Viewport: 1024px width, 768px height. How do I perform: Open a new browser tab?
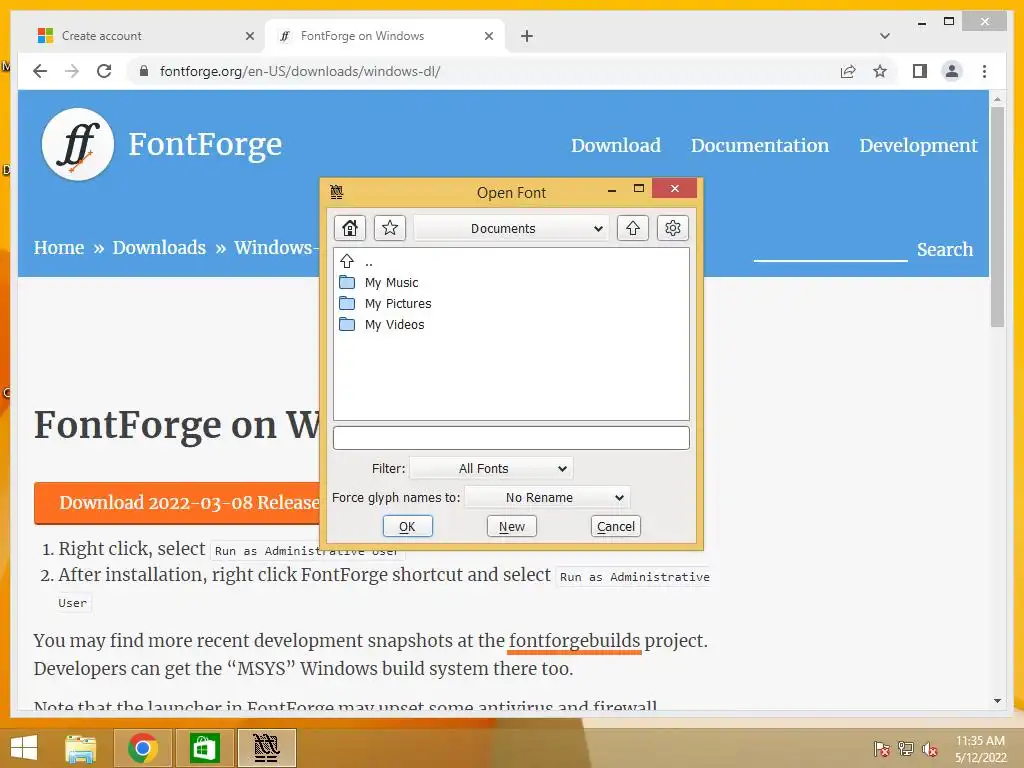pyautogui.click(x=526, y=36)
